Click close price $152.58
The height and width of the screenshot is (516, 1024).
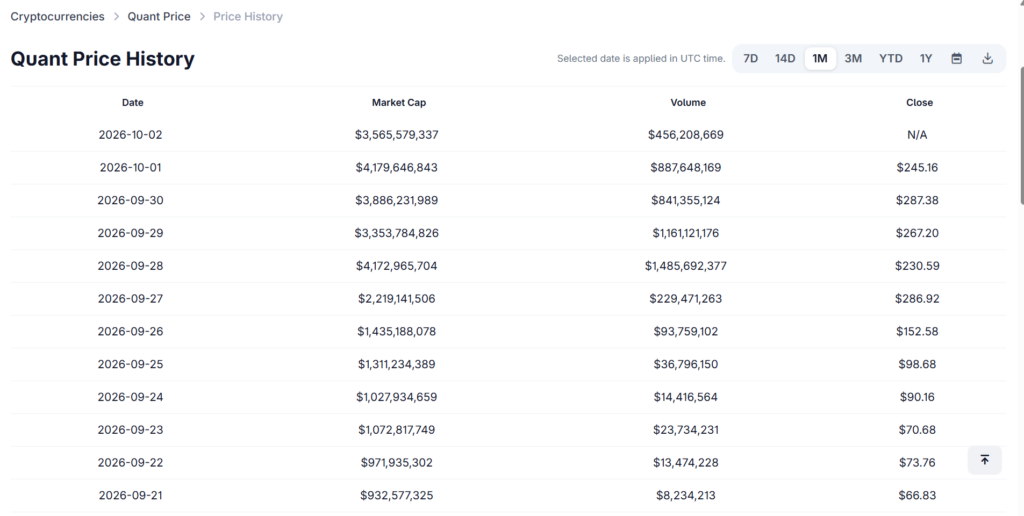[917, 331]
